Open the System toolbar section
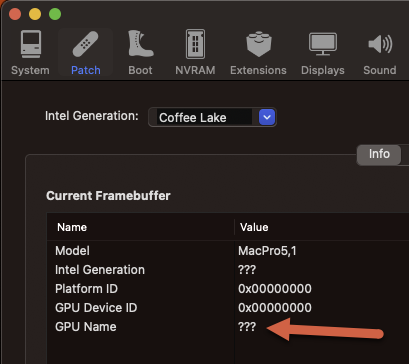This screenshot has width=409, height=364. tap(30, 53)
